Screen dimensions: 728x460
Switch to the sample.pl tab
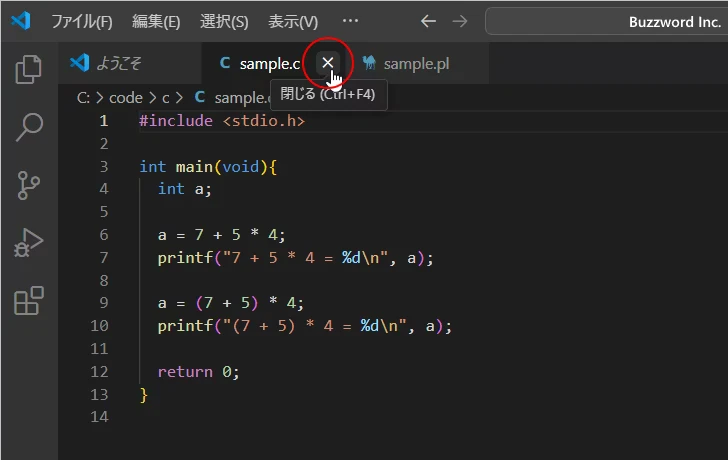click(x=416, y=63)
